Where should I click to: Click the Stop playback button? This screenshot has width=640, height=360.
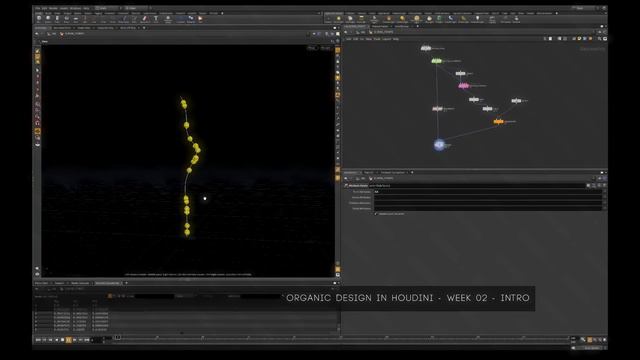[x=62, y=340]
